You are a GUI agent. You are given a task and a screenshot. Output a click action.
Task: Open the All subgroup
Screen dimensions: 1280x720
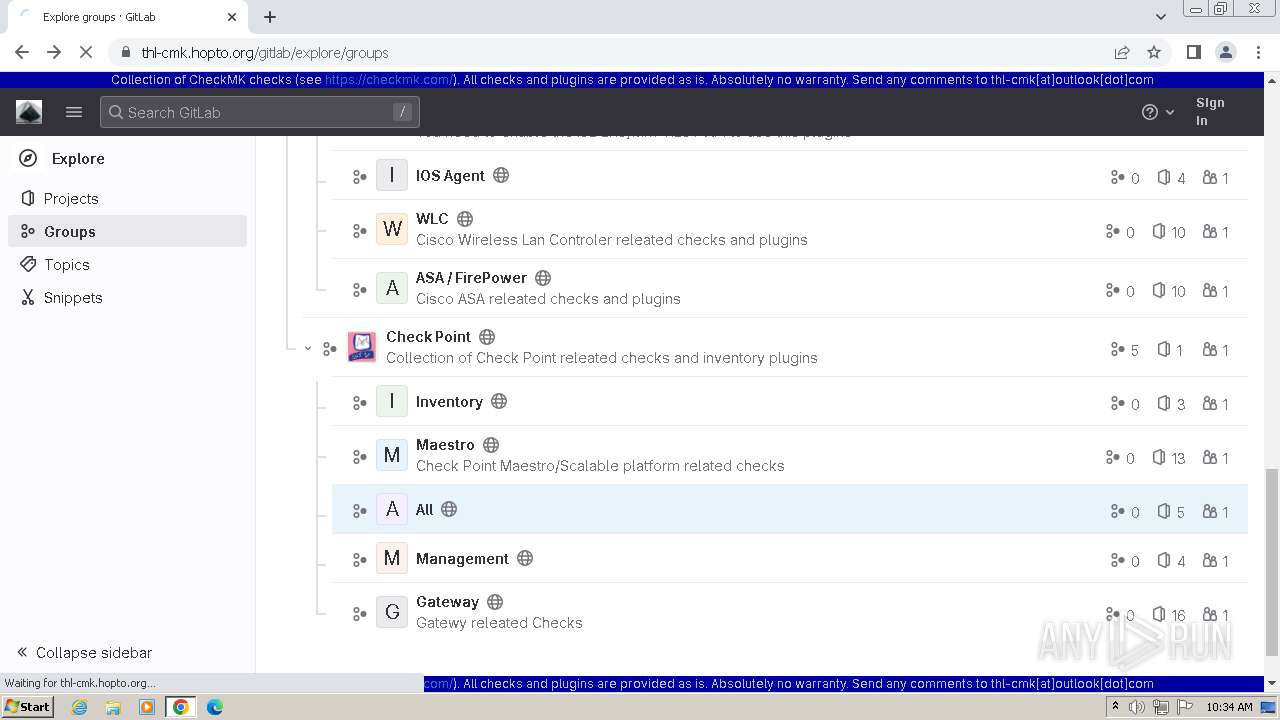[x=424, y=509]
